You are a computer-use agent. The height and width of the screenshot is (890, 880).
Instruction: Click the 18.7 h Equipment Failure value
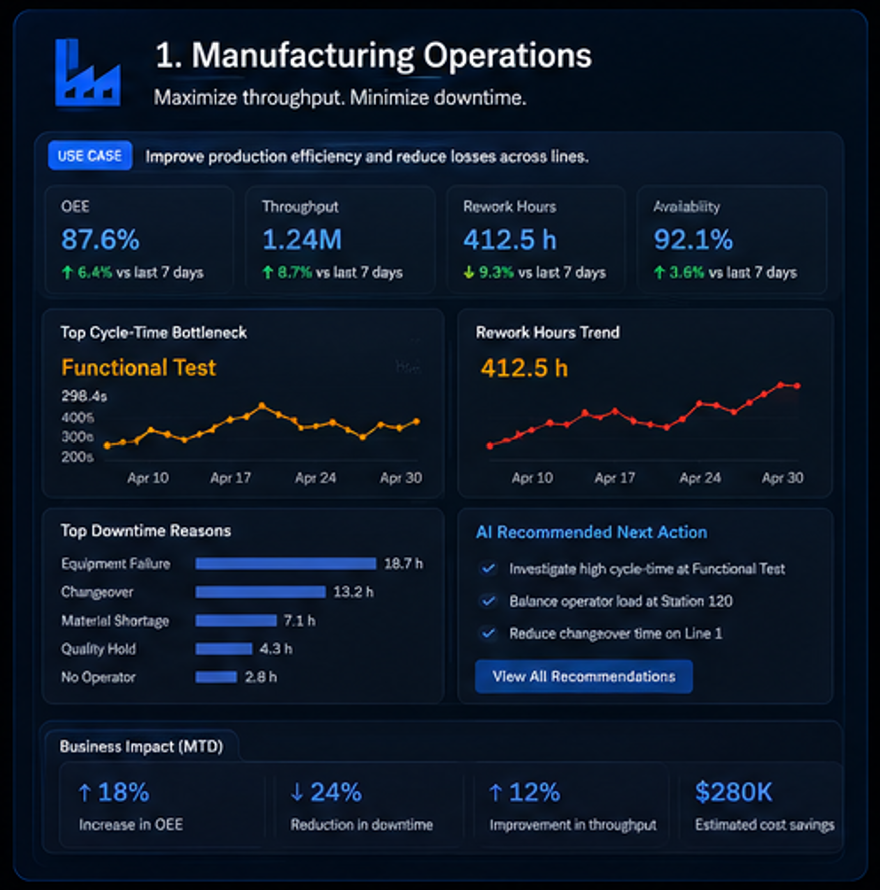404,563
